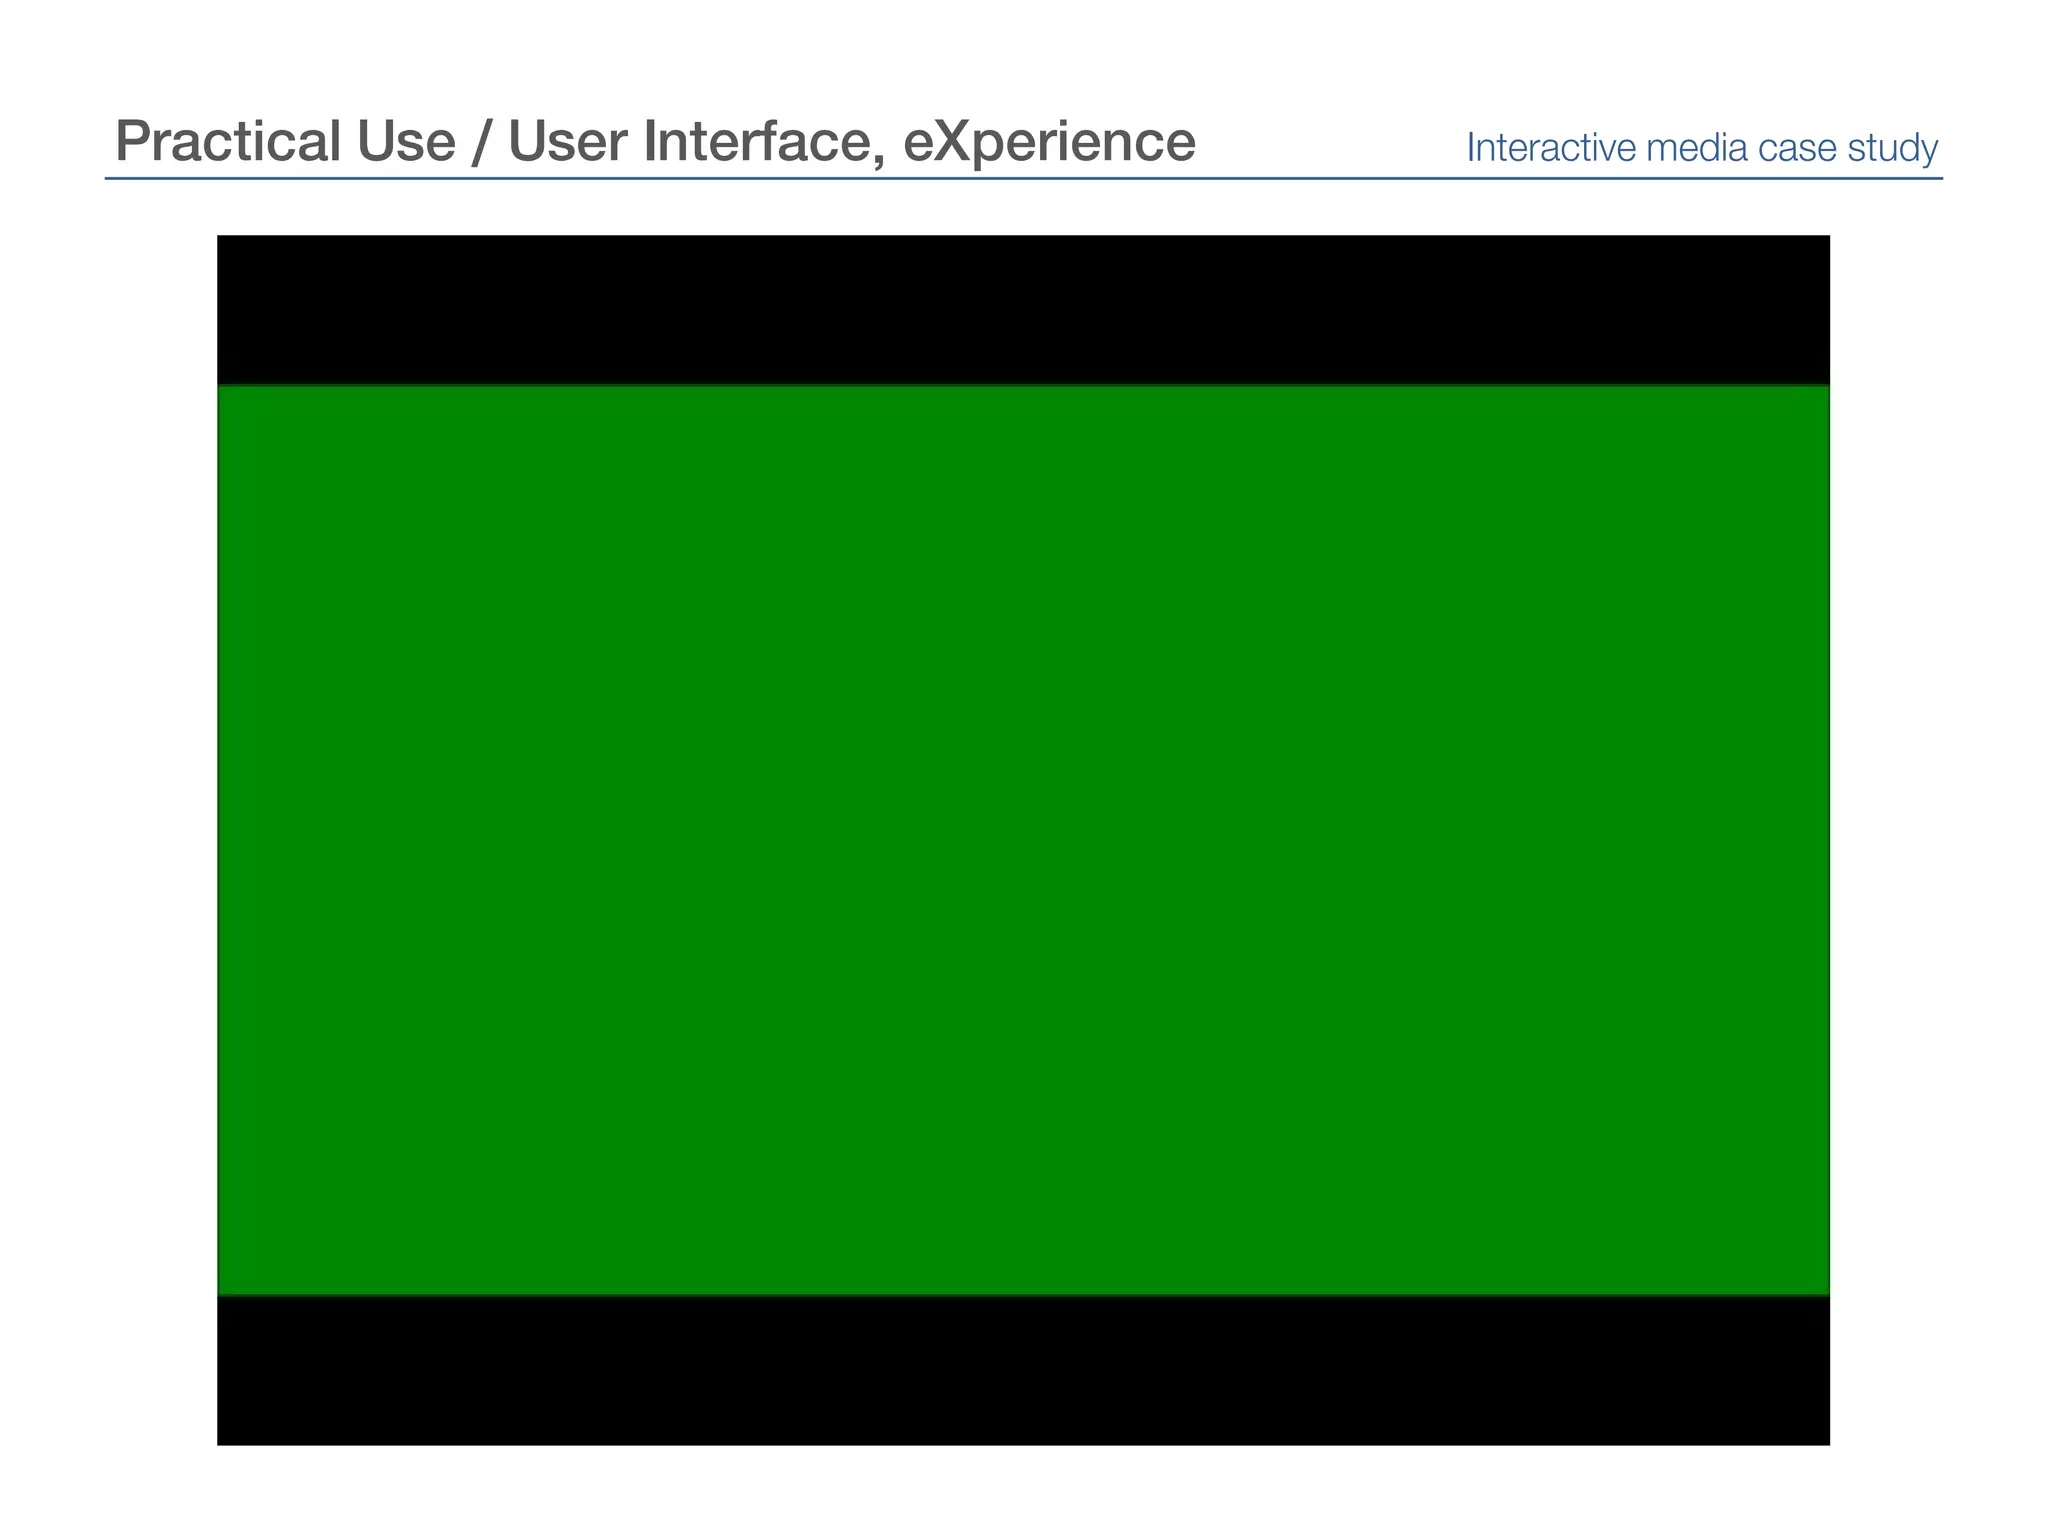
Task: Click the 'Practical Use / User Interface, eXperience' title
Action: click(655, 141)
